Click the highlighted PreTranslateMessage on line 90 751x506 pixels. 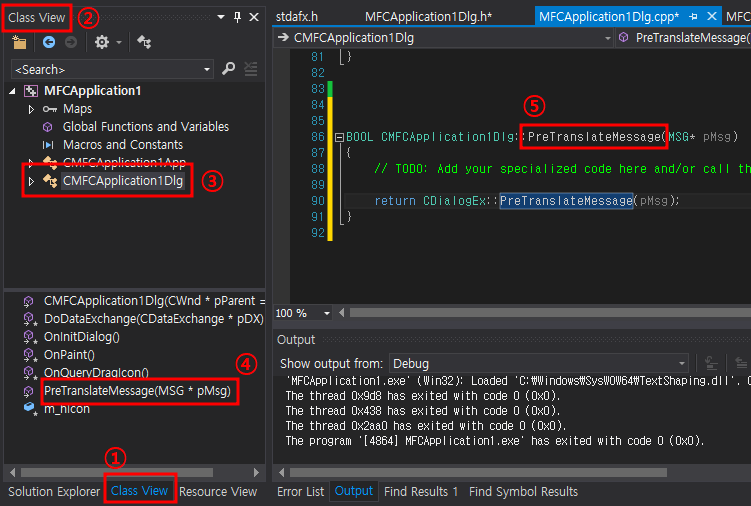point(566,201)
